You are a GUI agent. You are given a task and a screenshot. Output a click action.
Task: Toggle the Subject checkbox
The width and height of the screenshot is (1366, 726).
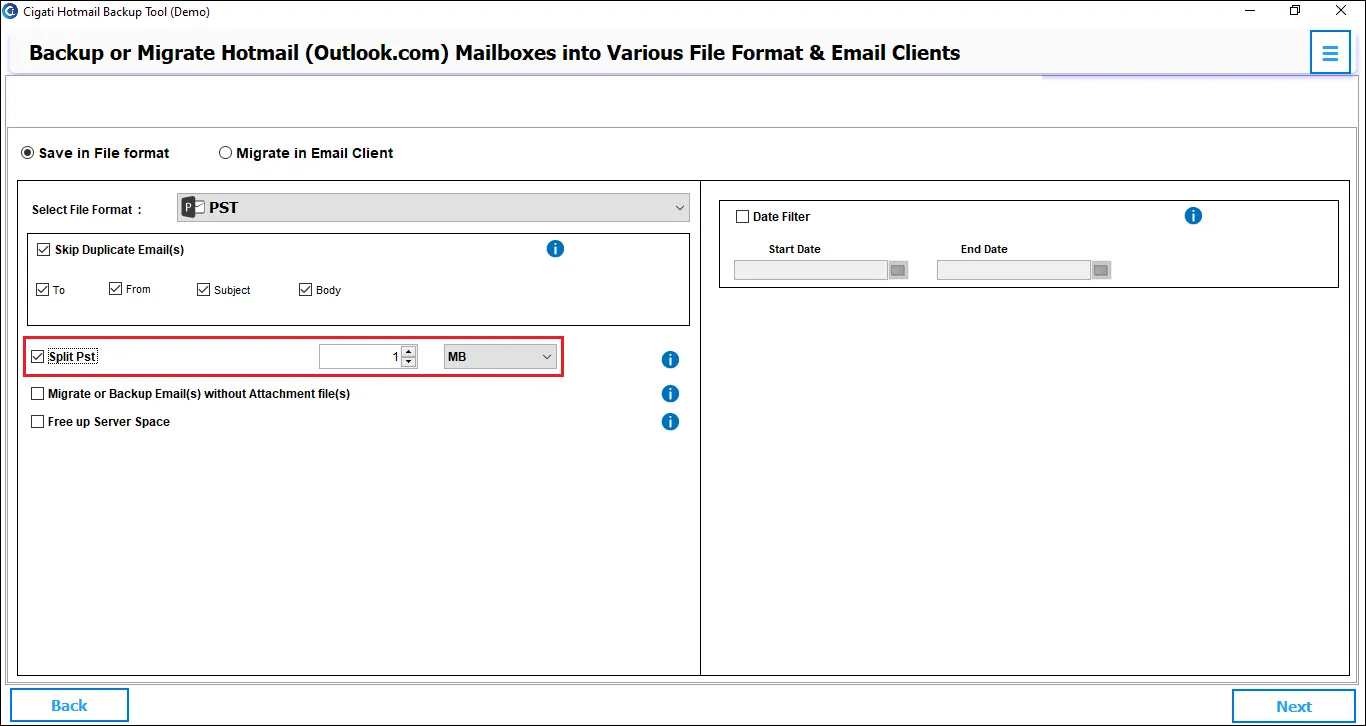pos(203,290)
